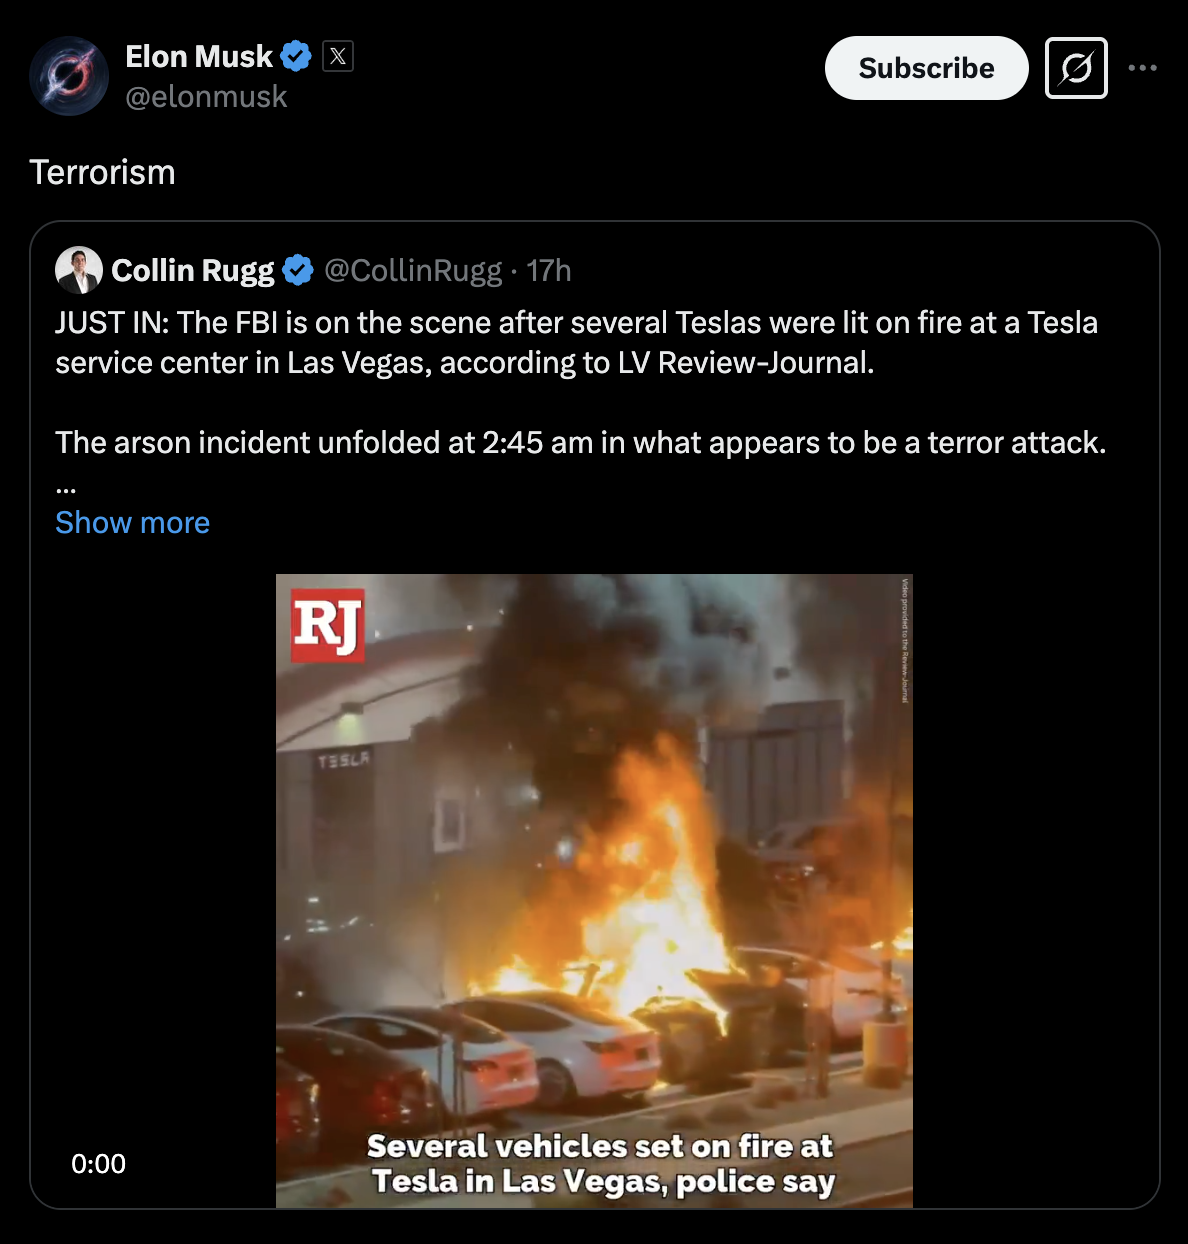Open the Collin Rugg display name link
This screenshot has height=1244, width=1188.
pyautogui.click(x=192, y=270)
